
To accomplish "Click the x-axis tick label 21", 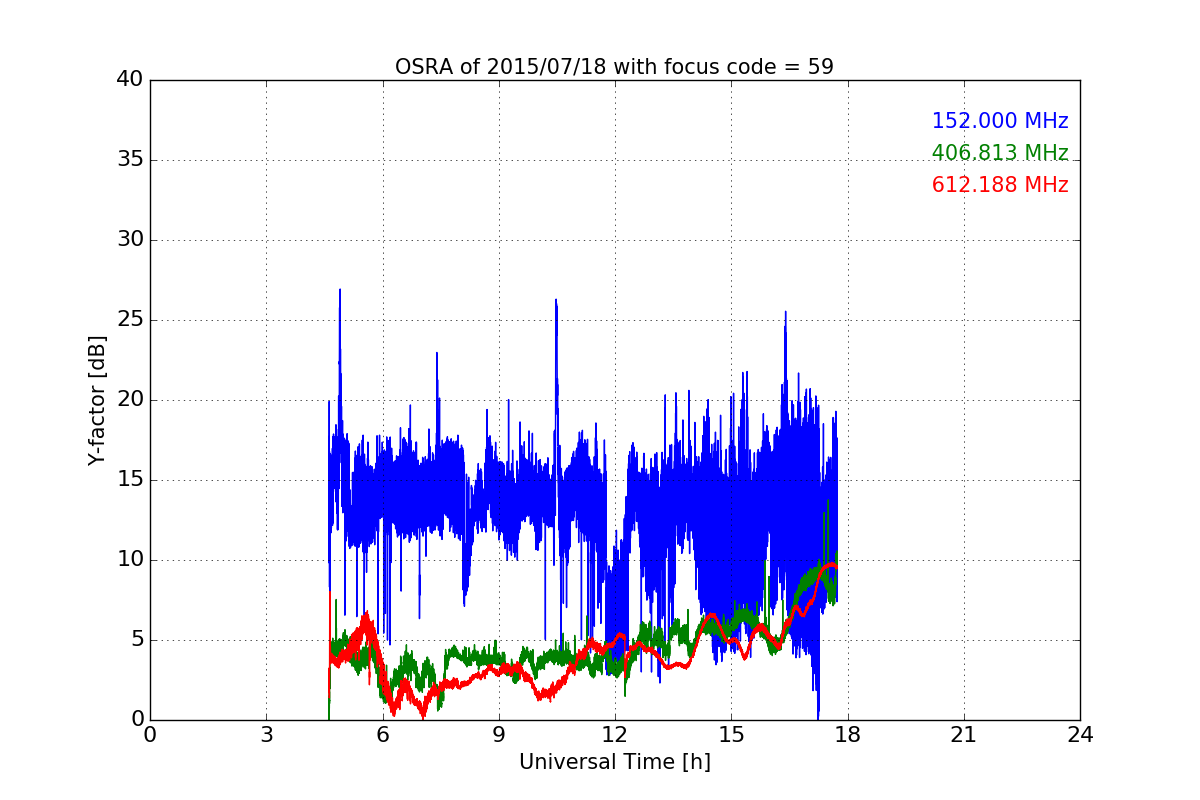I will (x=964, y=735).
